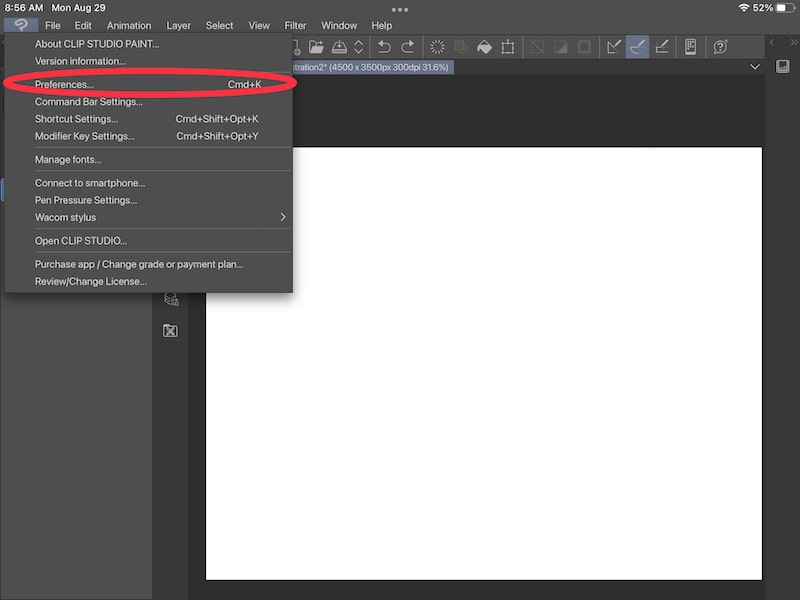Click the sidebar panel icon below the eraser area
The height and width of the screenshot is (600, 800).
(x=170, y=329)
